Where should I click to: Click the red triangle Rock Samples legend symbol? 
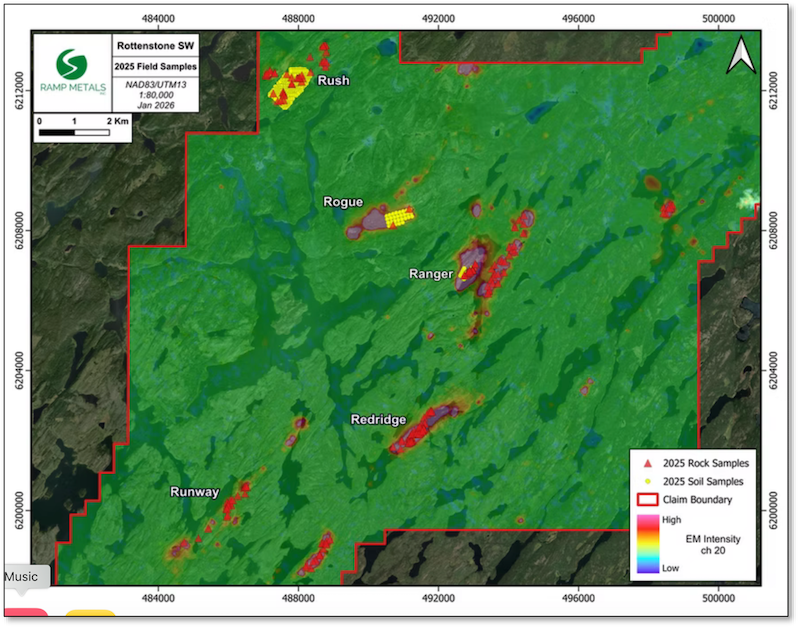(x=647, y=464)
